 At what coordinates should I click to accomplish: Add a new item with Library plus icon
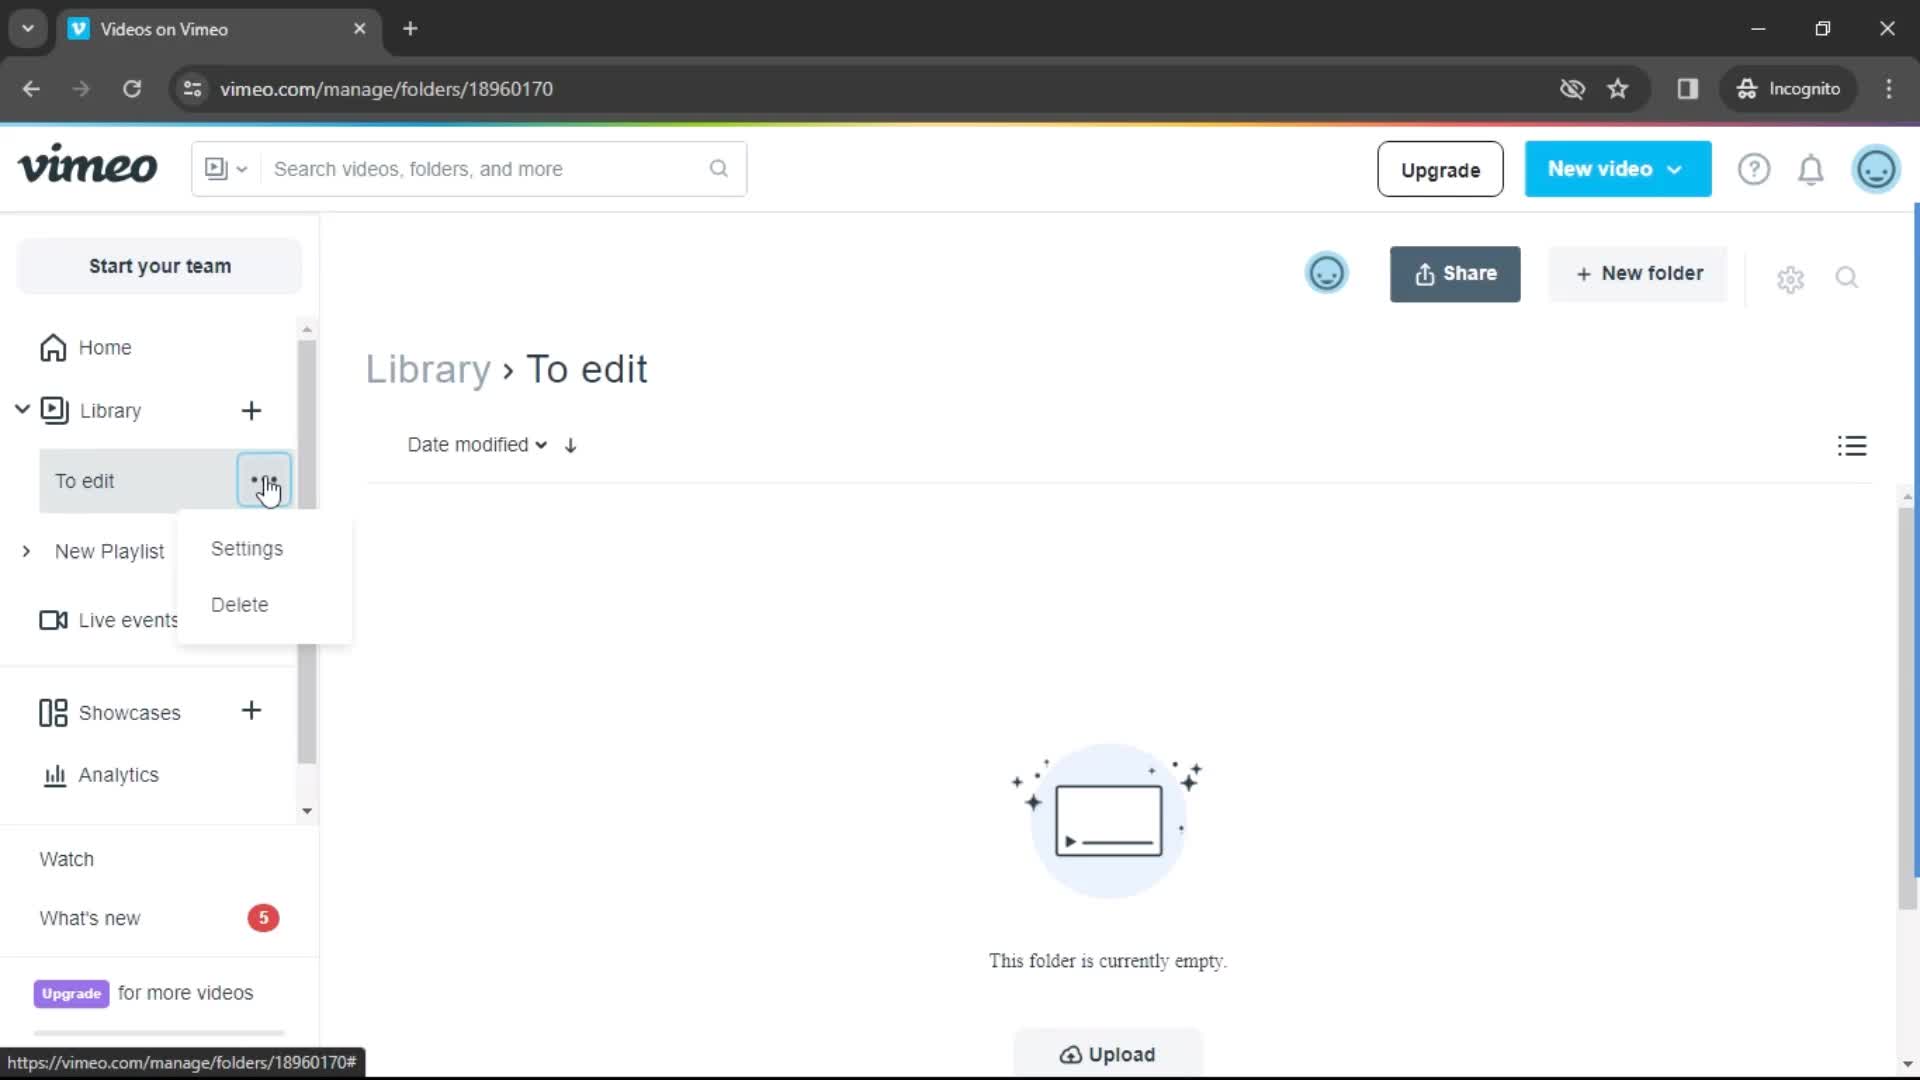(251, 411)
